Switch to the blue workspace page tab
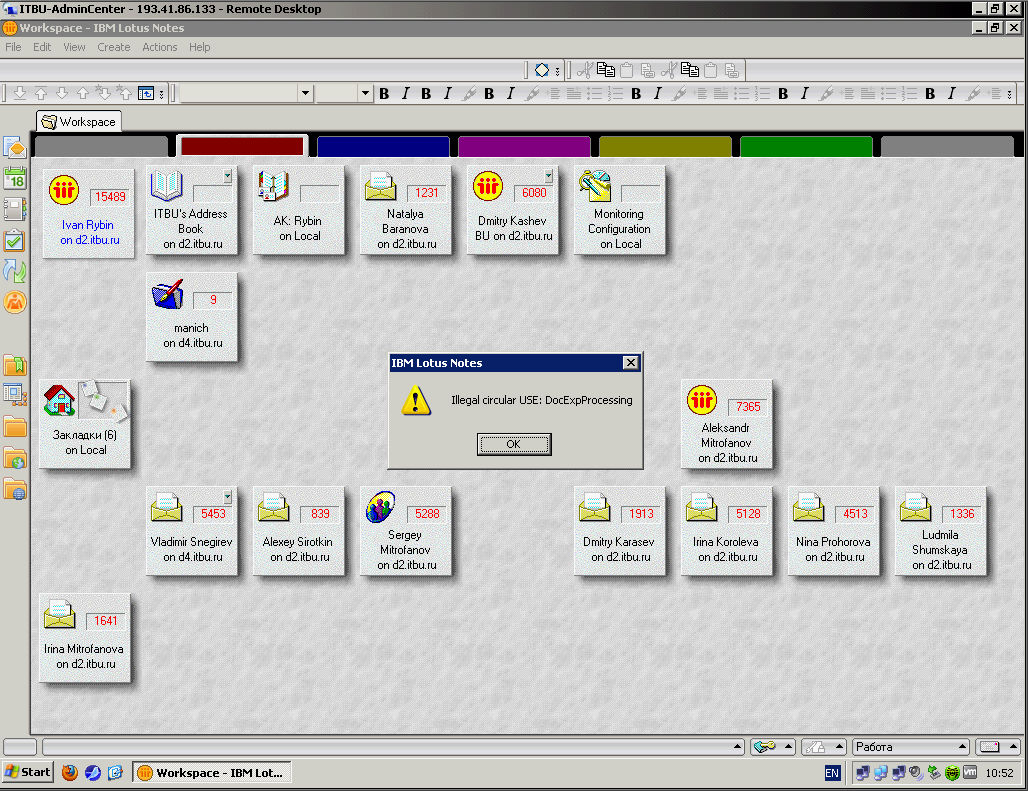 tap(384, 147)
